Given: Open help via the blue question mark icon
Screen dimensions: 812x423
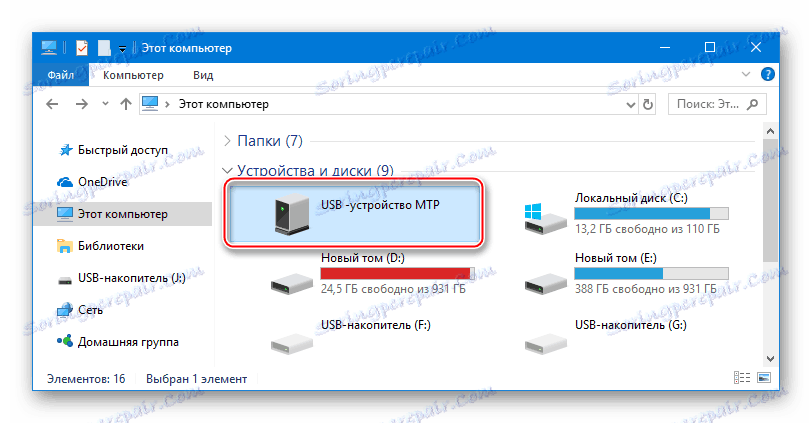Looking at the screenshot, I should 767,75.
